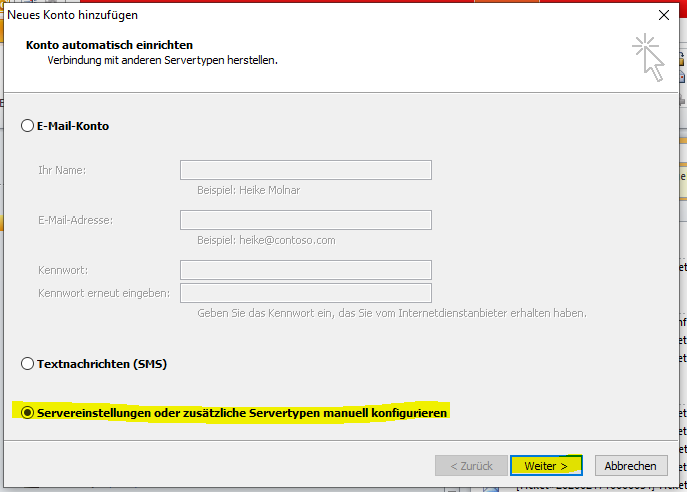Click the Beispiel: heike@contoso.com hint text
Screen dimensions: 687x492
[266, 240]
